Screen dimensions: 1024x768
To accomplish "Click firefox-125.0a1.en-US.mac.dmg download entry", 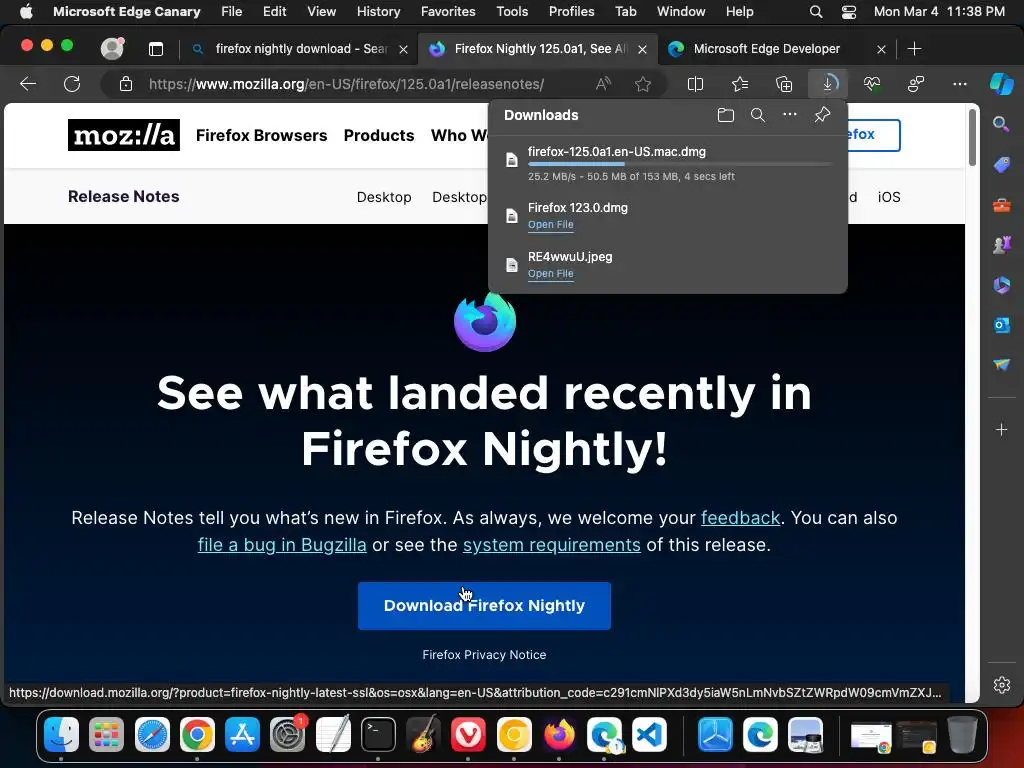I will tap(667, 163).
